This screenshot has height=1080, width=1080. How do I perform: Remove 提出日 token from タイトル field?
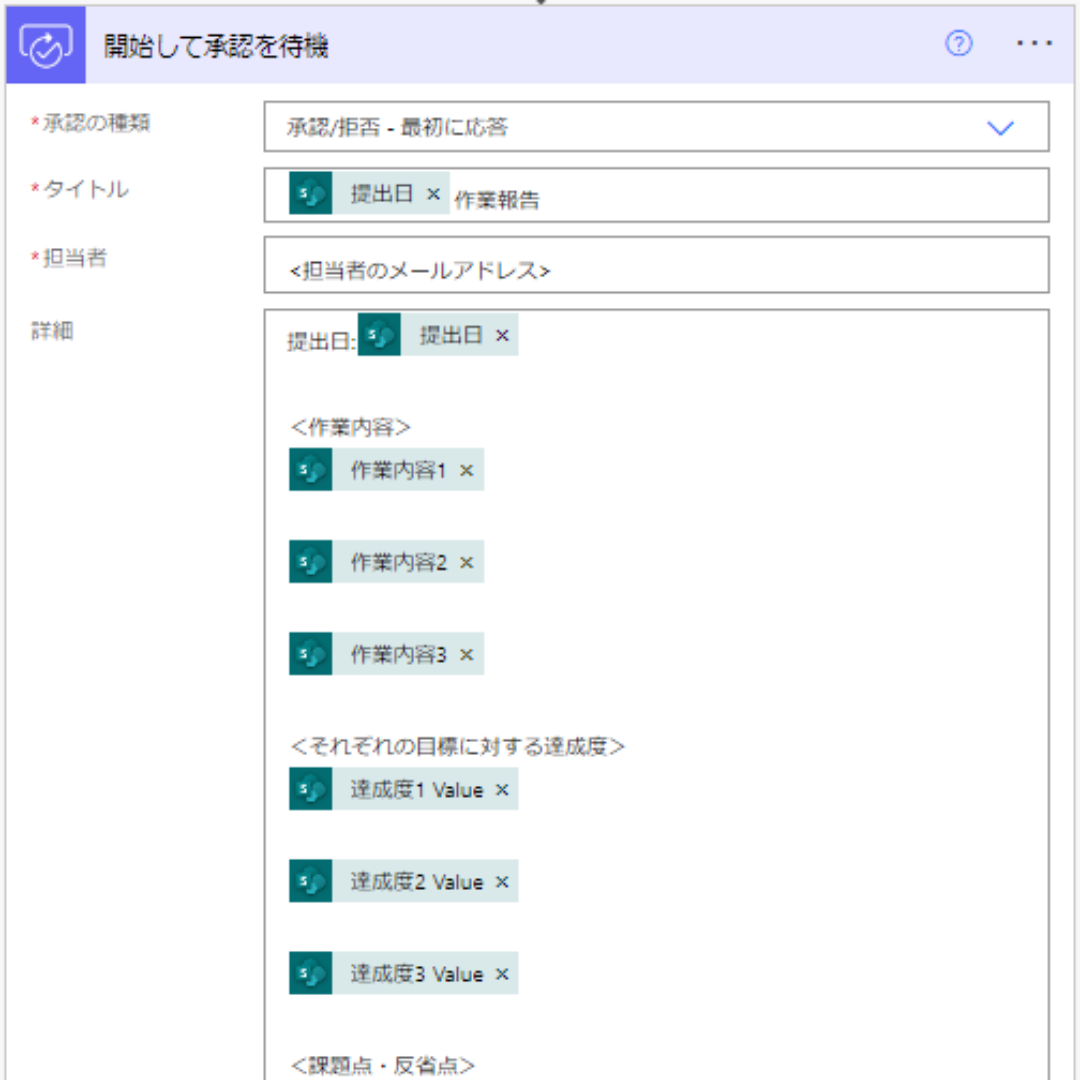click(433, 194)
